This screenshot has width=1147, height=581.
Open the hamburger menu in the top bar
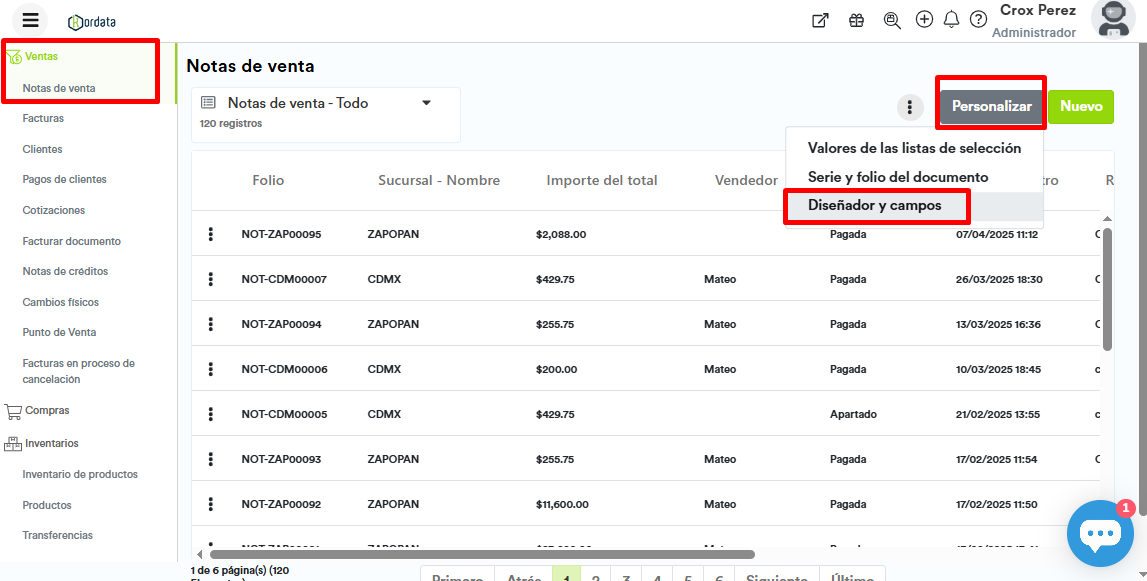(30, 20)
